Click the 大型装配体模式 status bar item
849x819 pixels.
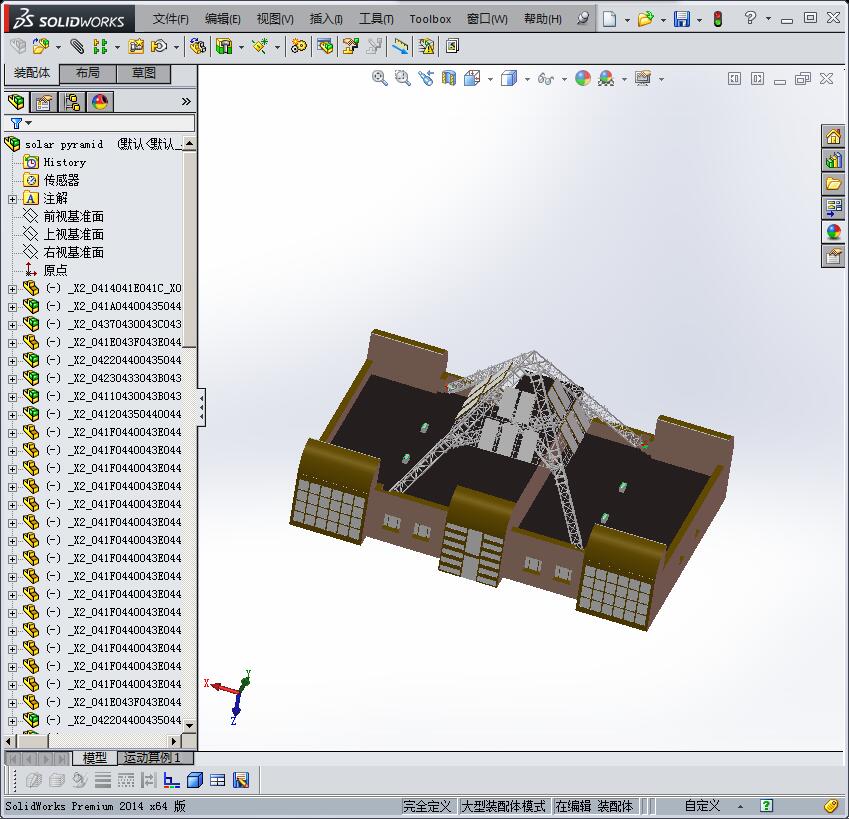click(503, 806)
